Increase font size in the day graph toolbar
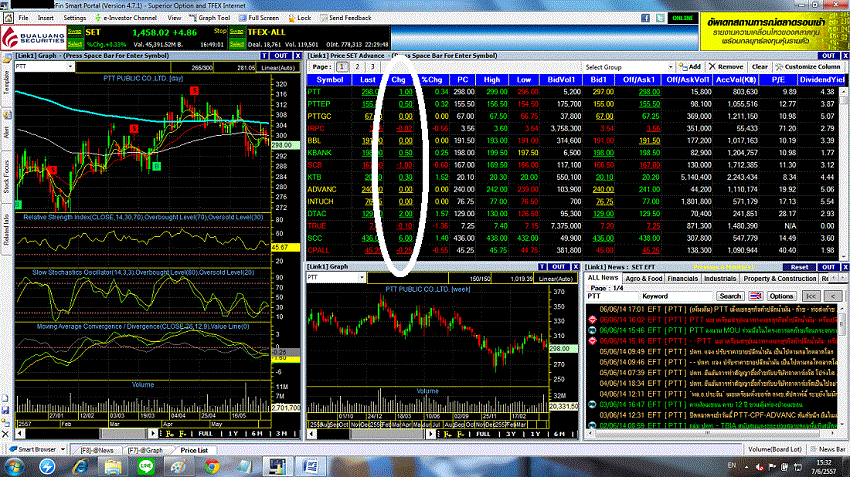 point(170,434)
